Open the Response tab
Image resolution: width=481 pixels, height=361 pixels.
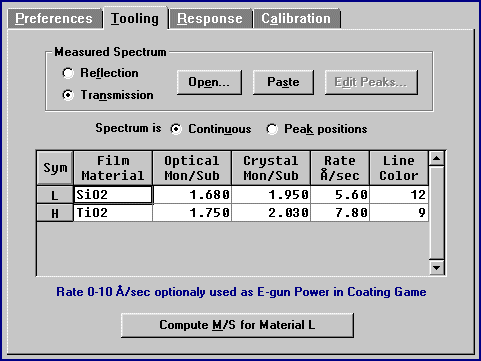210,19
